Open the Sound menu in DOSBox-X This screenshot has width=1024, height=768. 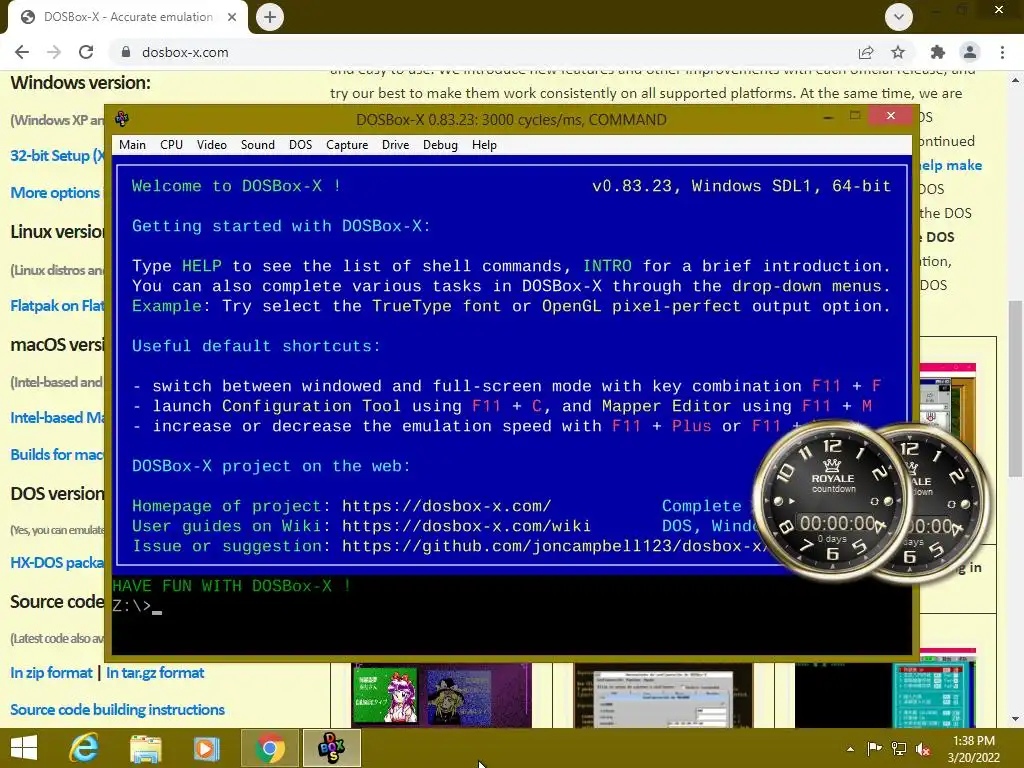pyautogui.click(x=257, y=145)
